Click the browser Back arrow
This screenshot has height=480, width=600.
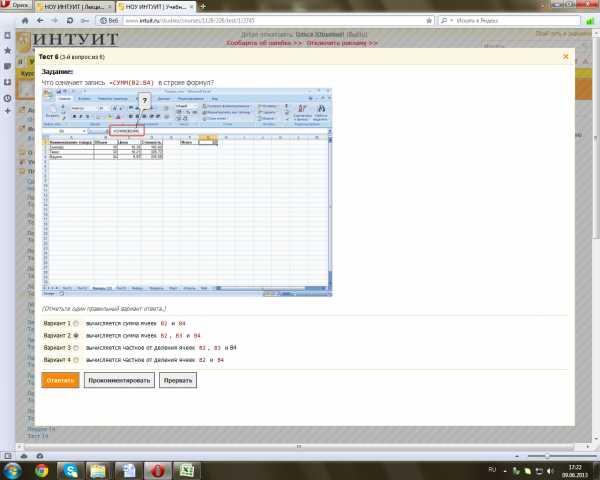(40, 21)
